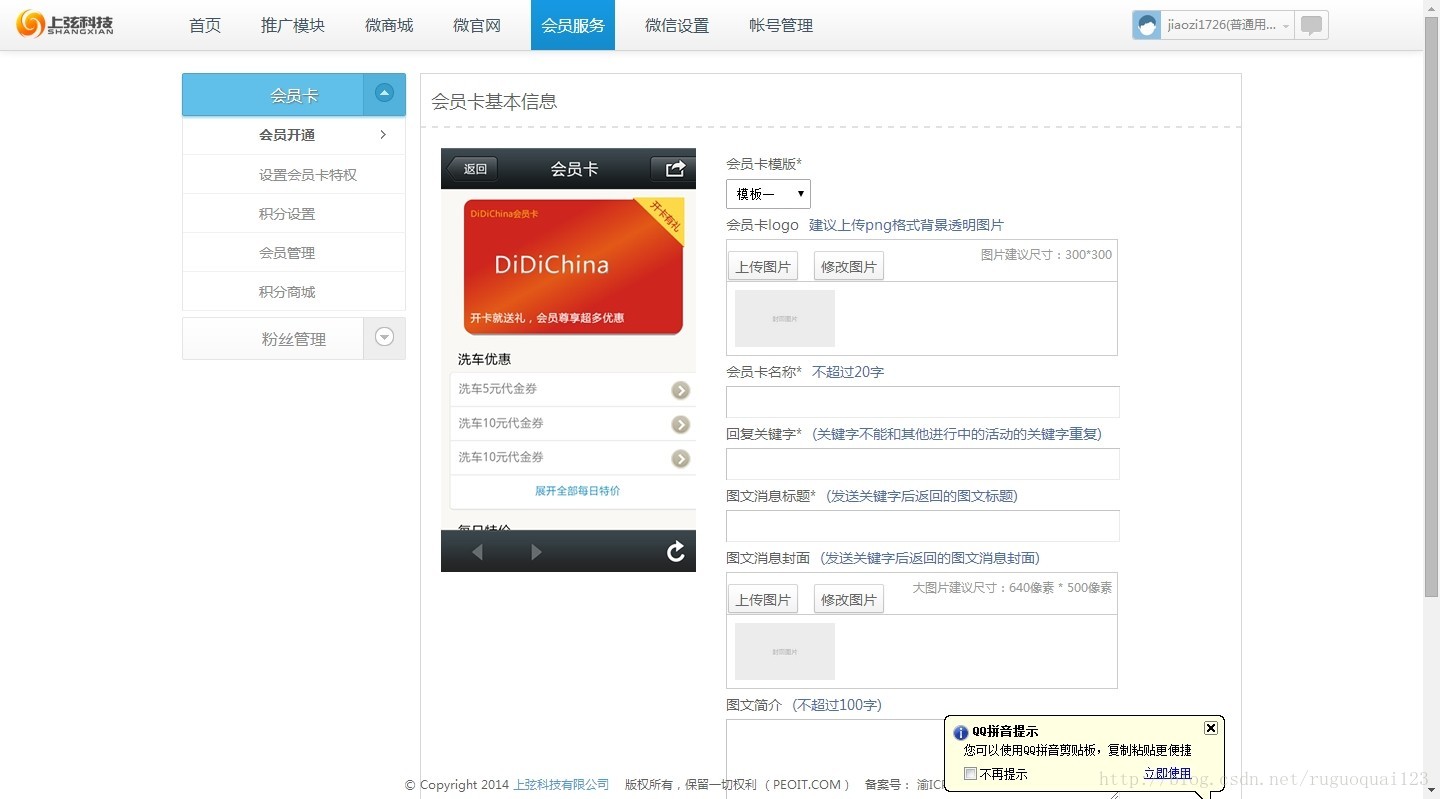Viewport: 1440px width, 799px height.
Task: Expand 粉丝管理 section arrow
Action: [384, 337]
